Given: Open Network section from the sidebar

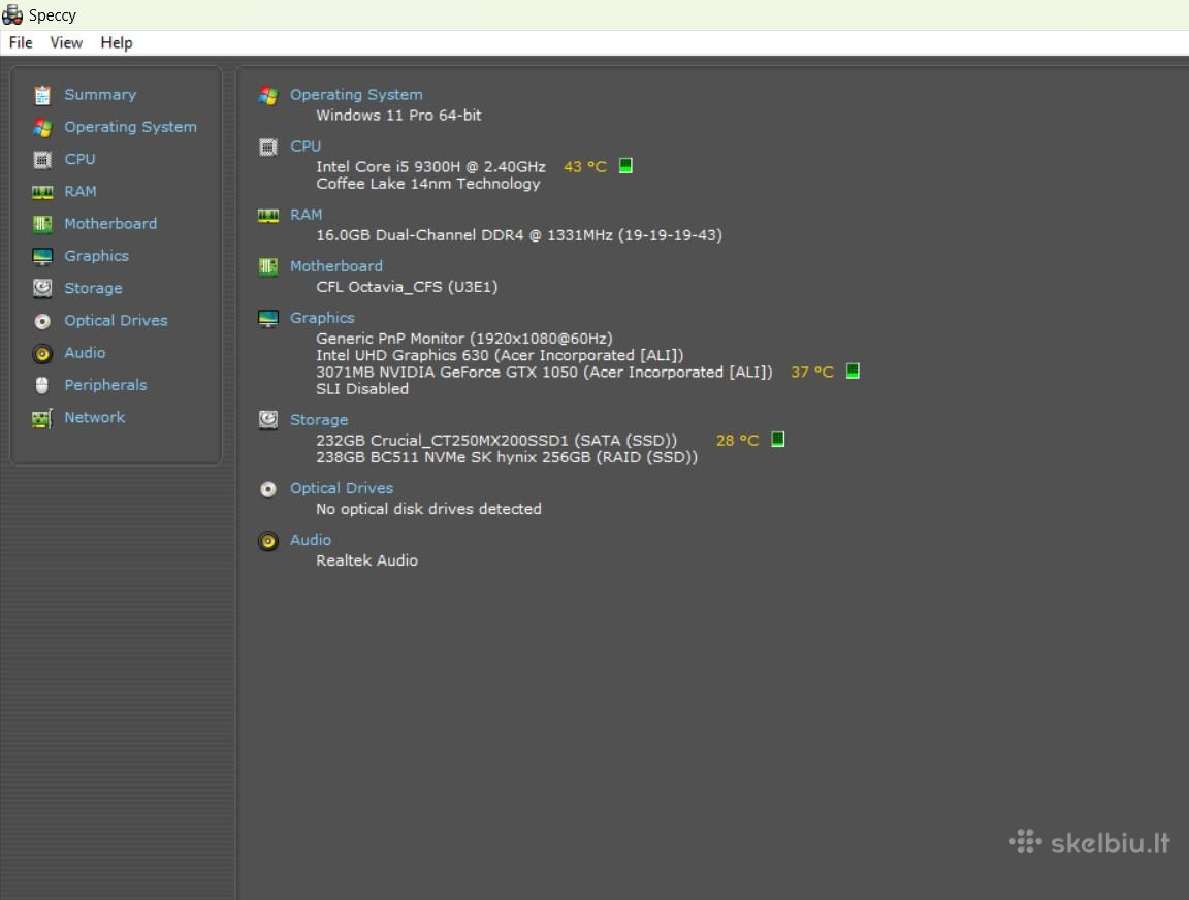Looking at the screenshot, I should (x=95, y=417).
